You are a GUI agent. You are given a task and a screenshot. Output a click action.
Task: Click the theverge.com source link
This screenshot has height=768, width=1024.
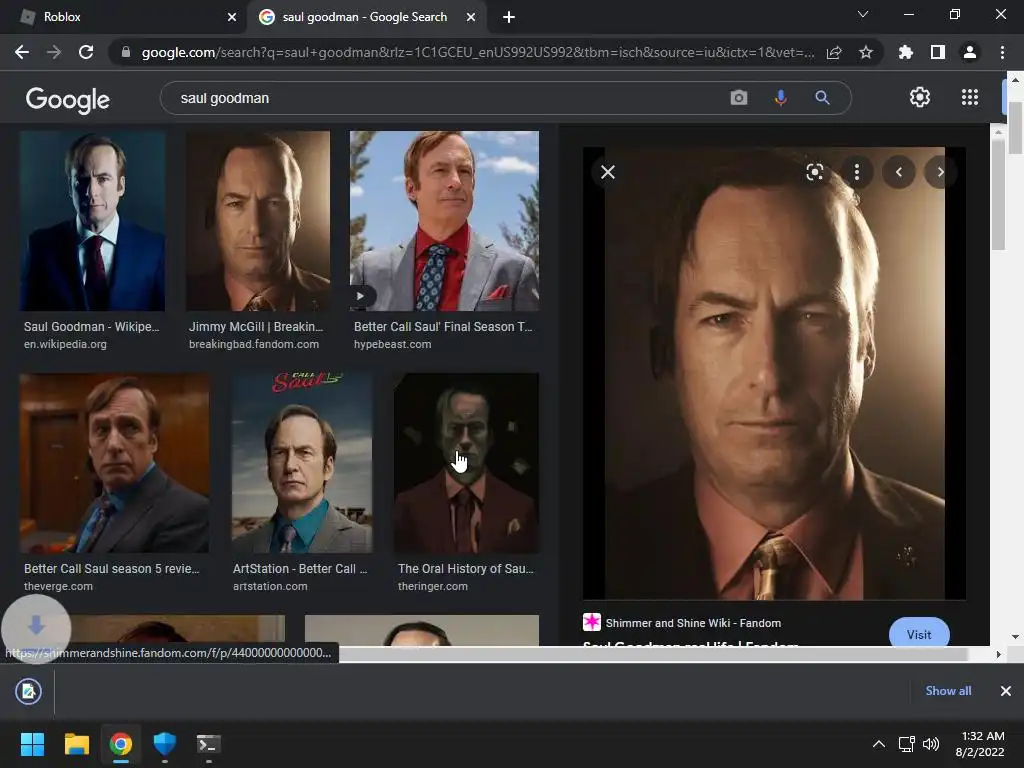58,586
